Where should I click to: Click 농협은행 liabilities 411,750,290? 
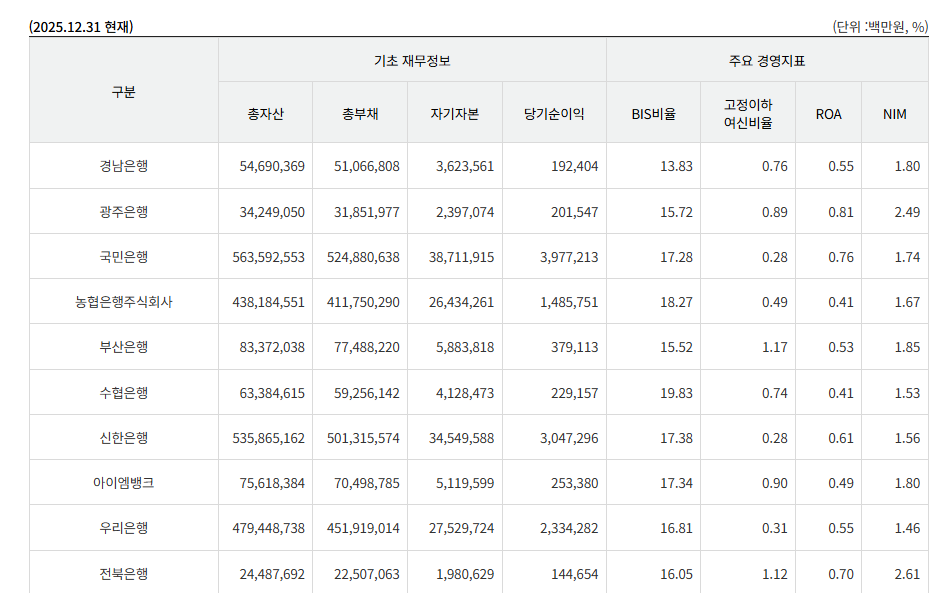[x=363, y=302]
